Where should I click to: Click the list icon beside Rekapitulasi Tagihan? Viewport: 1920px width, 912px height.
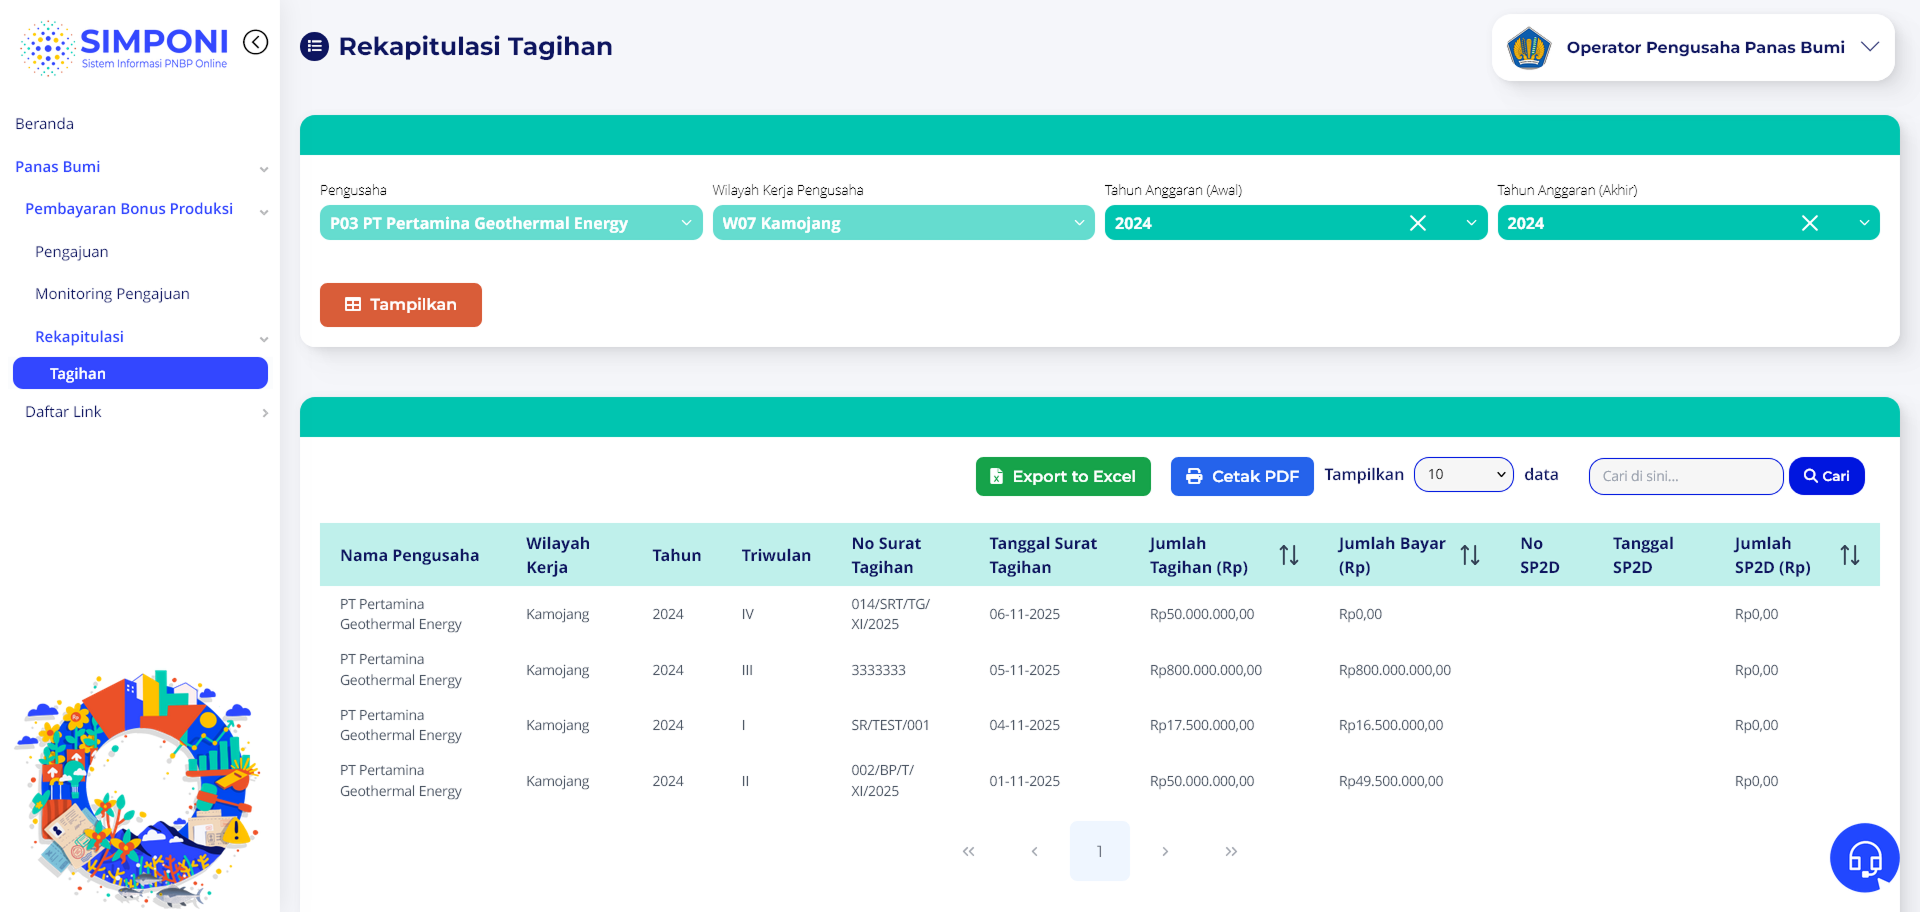coord(315,46)
